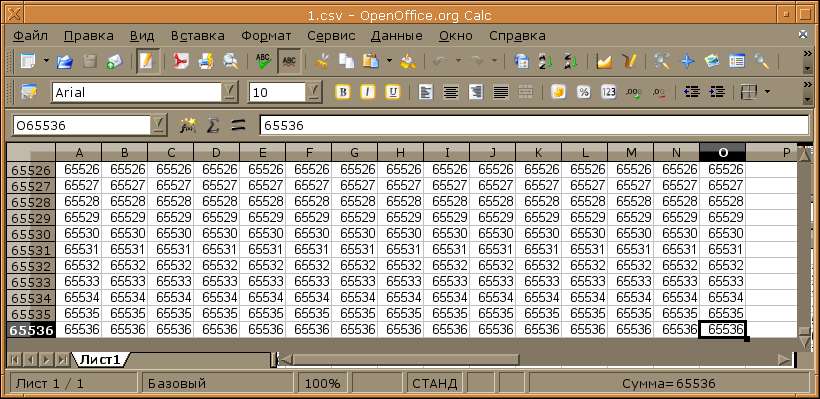Toggle Edit File mode button

[x=147, y=62]
